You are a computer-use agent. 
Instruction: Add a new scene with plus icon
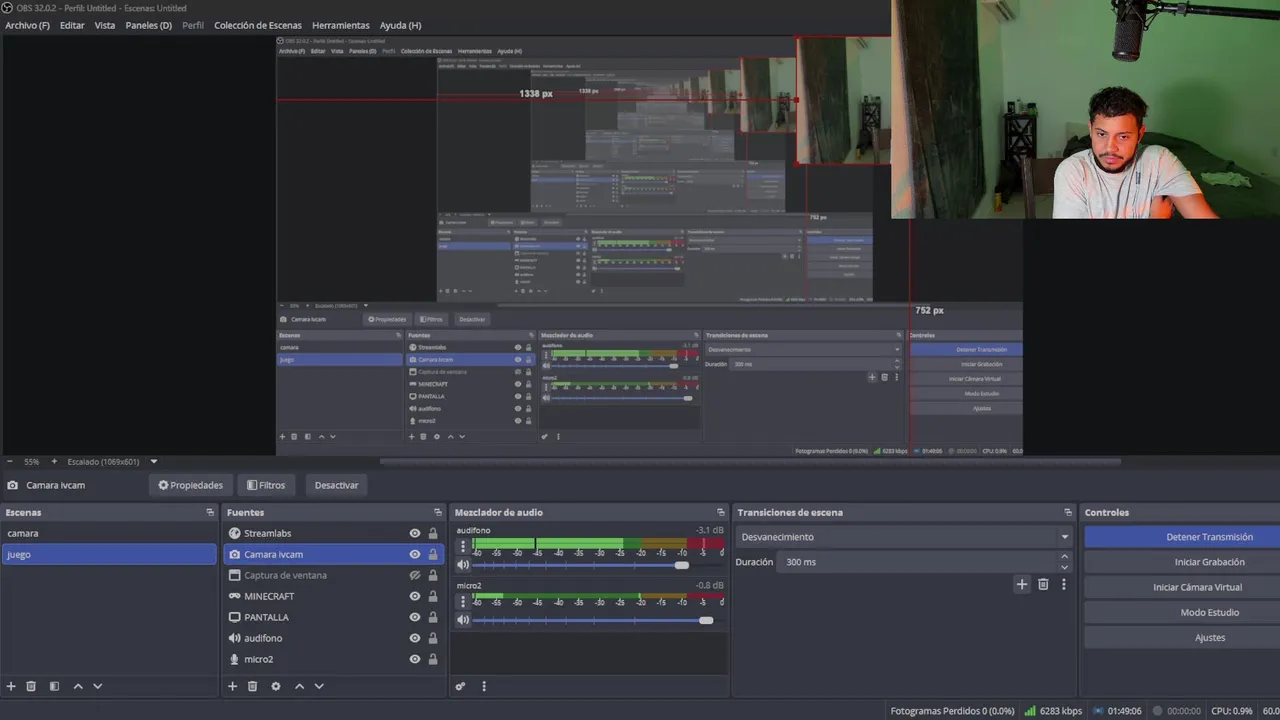point(11,686)
